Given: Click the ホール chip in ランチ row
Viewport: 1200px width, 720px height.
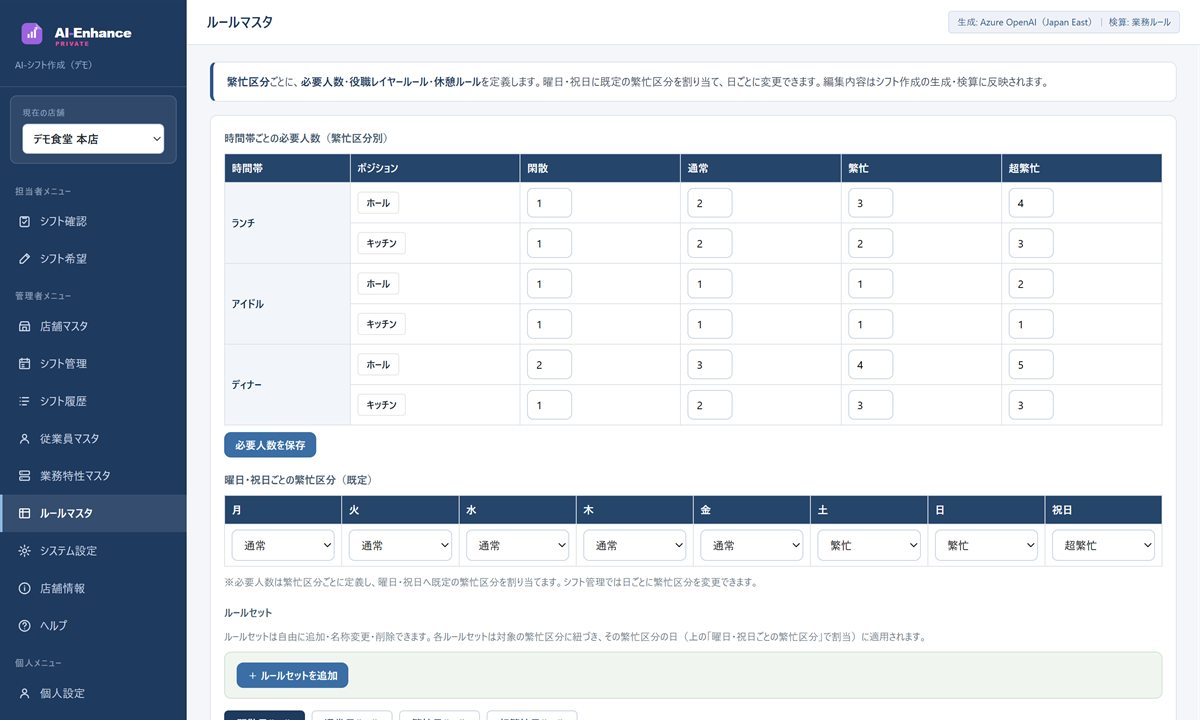Looking at the screenshot, I should (378, 203).
